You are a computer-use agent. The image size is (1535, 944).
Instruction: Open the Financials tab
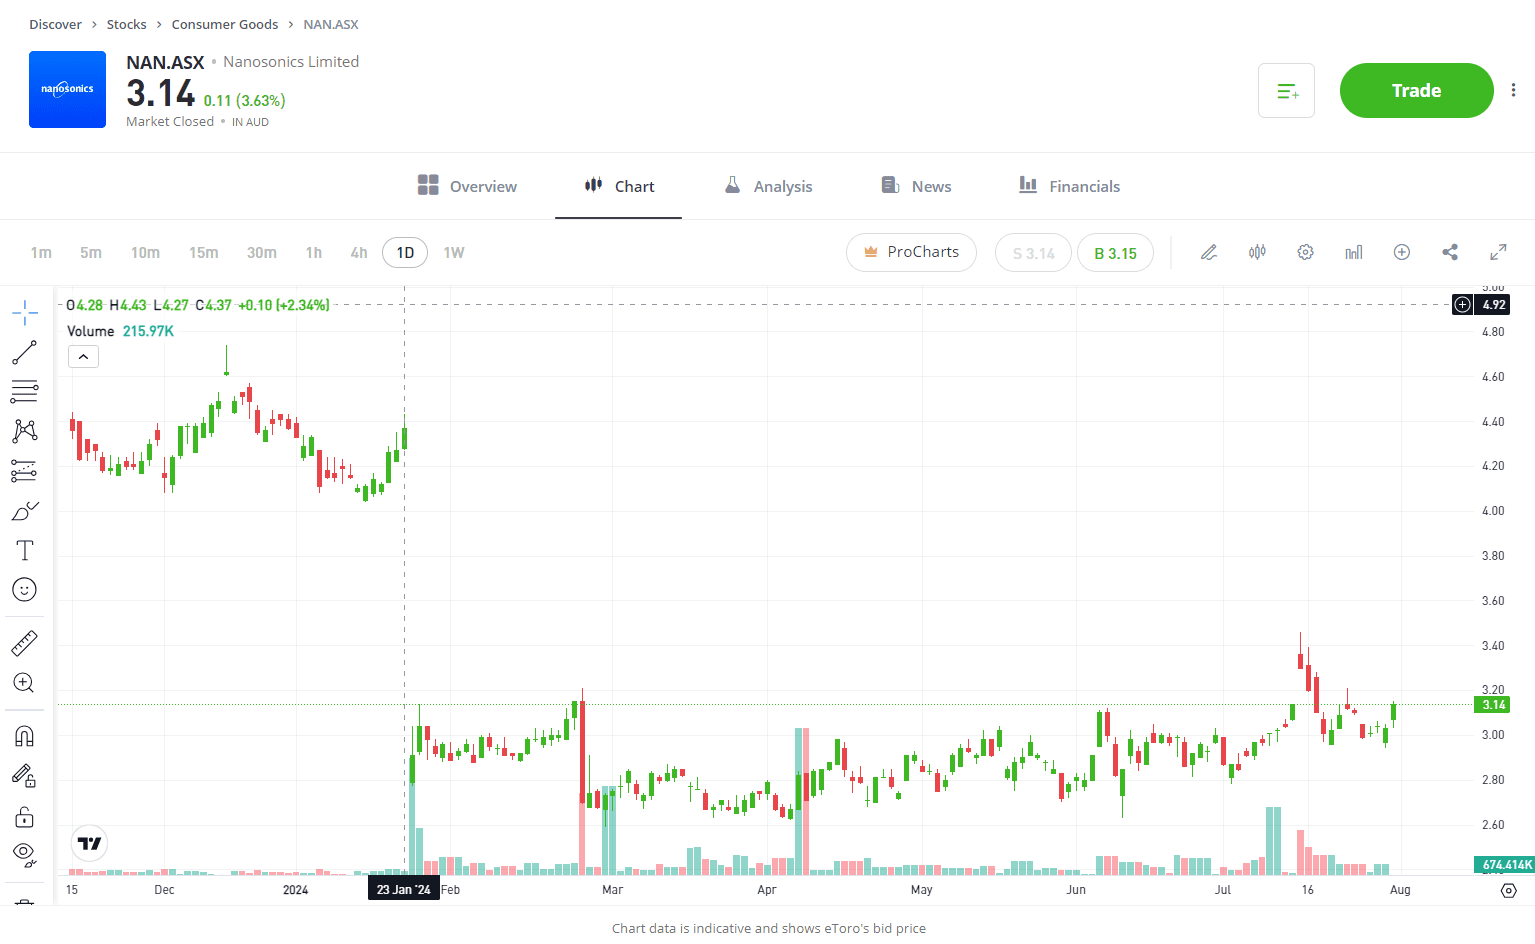tap(1069, 186)
